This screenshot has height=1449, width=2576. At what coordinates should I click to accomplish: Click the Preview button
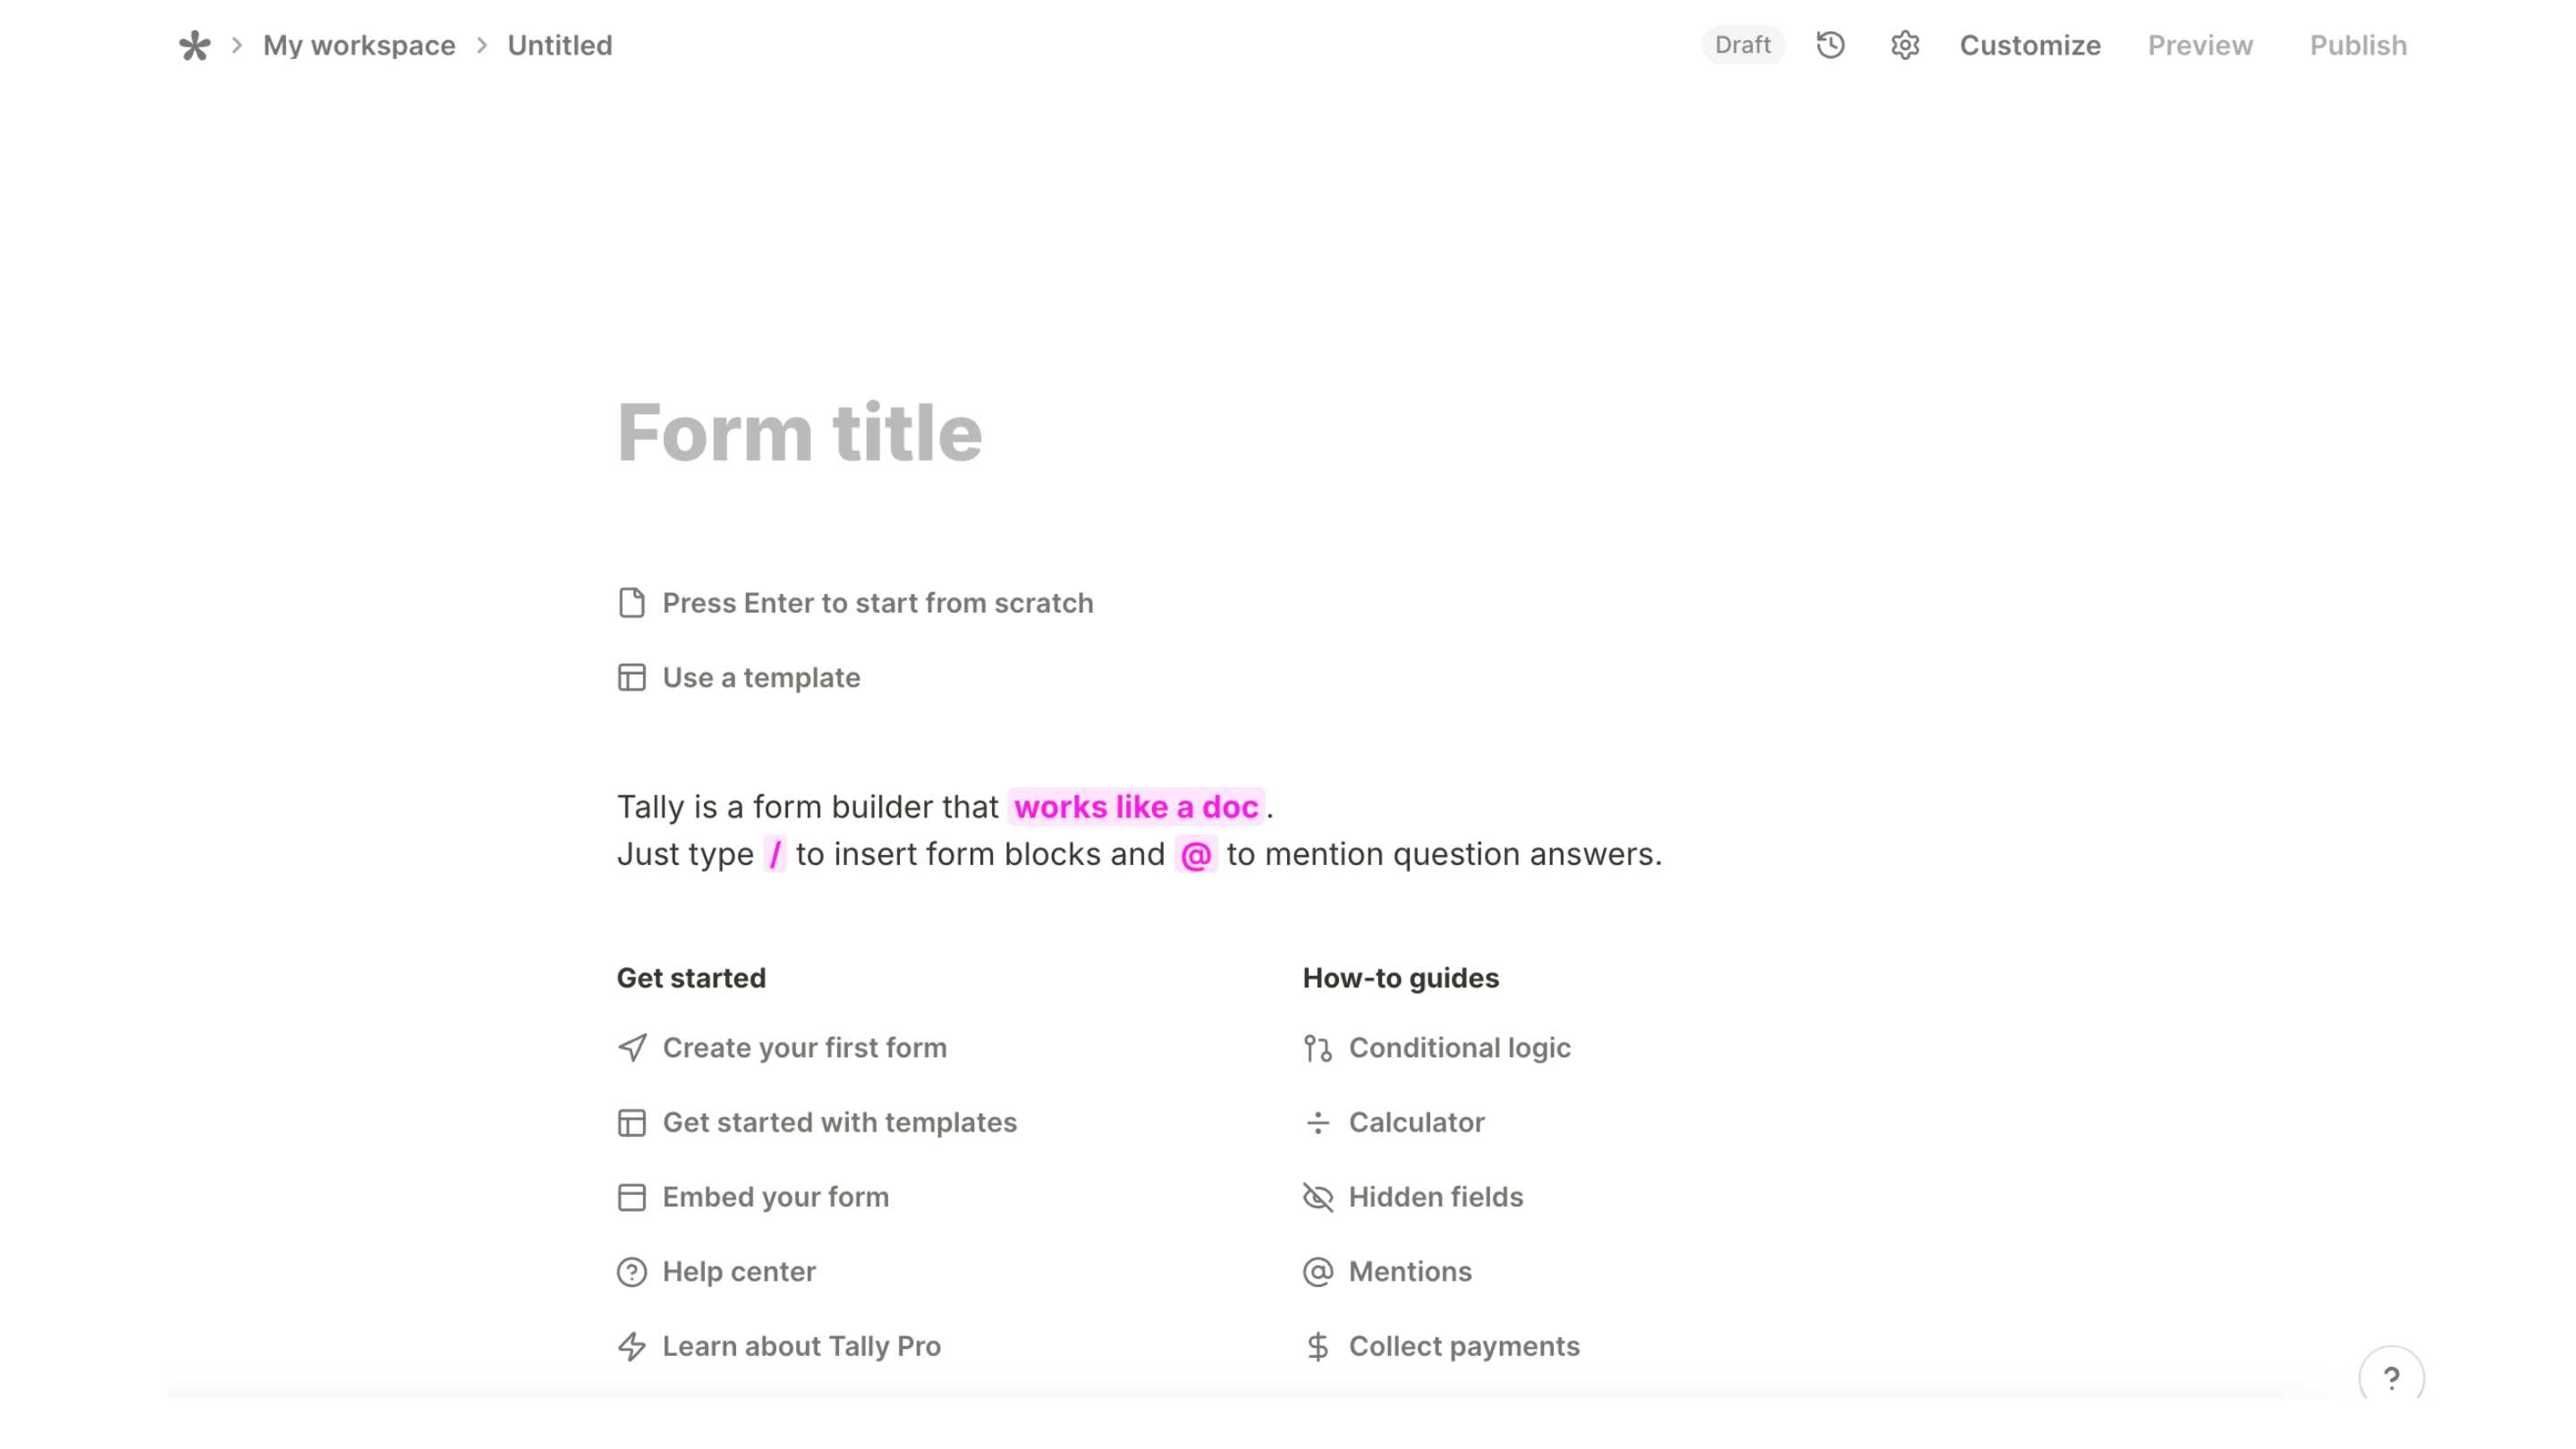pos(2199,45)
